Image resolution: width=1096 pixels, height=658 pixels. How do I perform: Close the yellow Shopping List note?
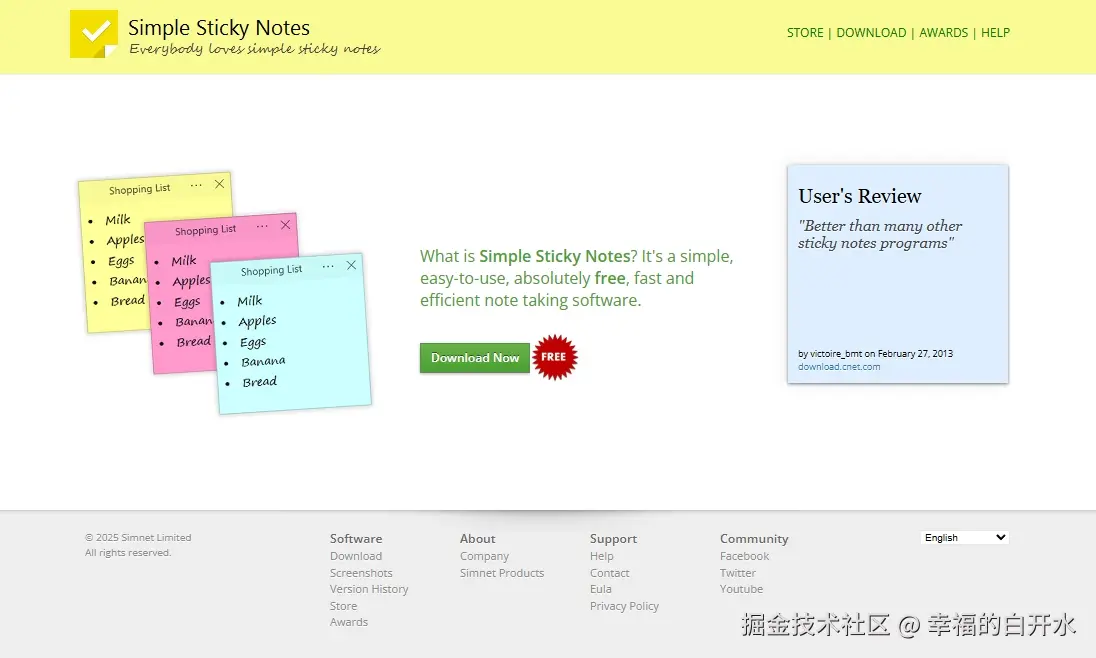[219, 184]
